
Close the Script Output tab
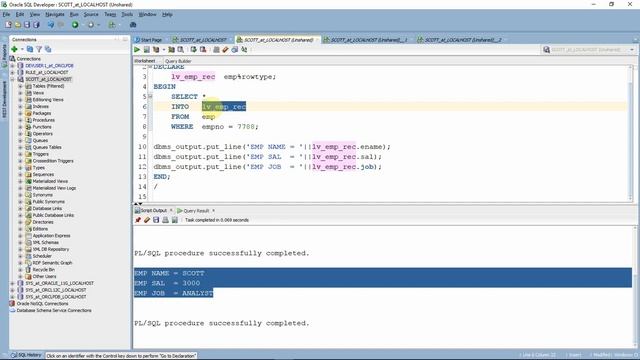click(x=171, y=211)
